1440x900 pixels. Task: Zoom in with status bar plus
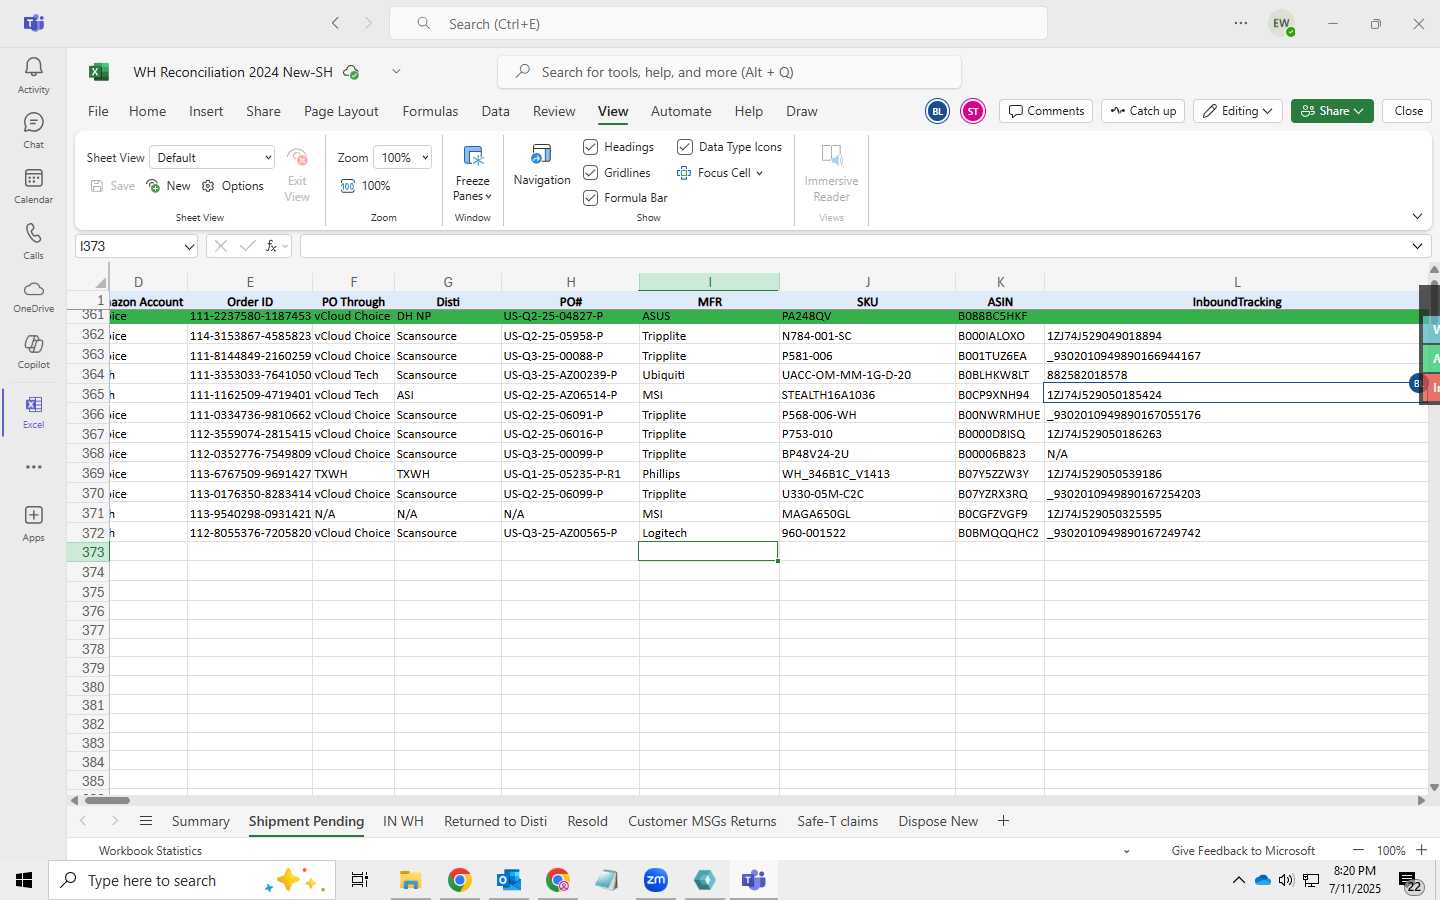(1421, 850)
